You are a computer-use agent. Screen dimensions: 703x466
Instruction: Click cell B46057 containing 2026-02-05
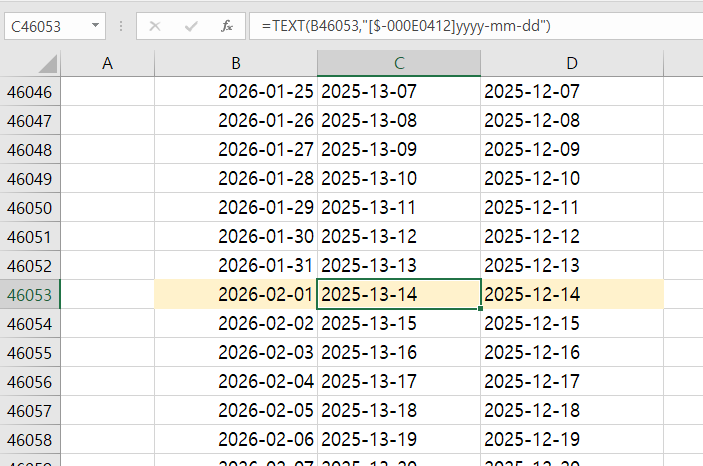pyautogui.click(x=236, y=411)
